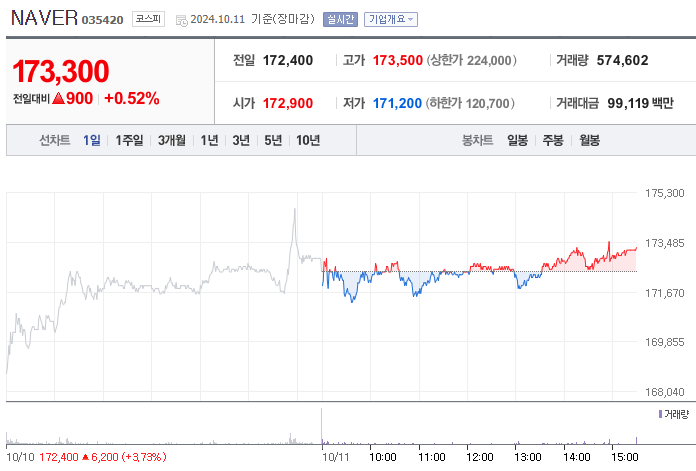Click the 10/11 date axis label
Screen dimensions: 696x471
point(336,457)
